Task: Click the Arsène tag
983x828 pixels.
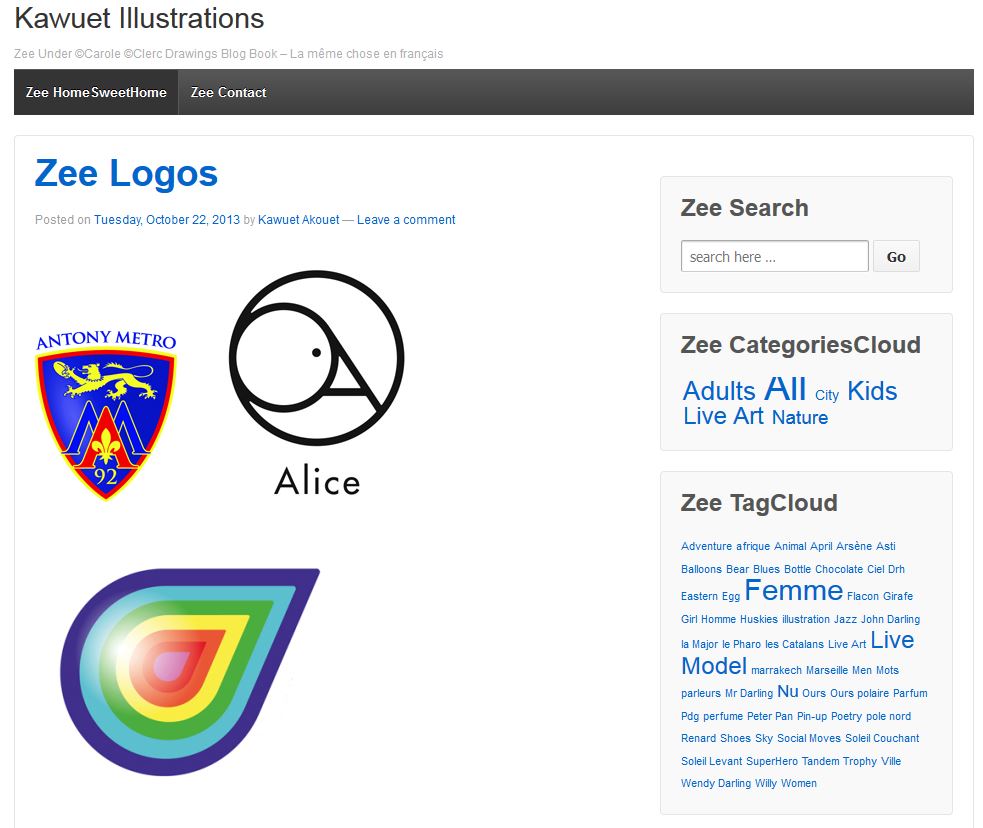Action: point(854,546)
